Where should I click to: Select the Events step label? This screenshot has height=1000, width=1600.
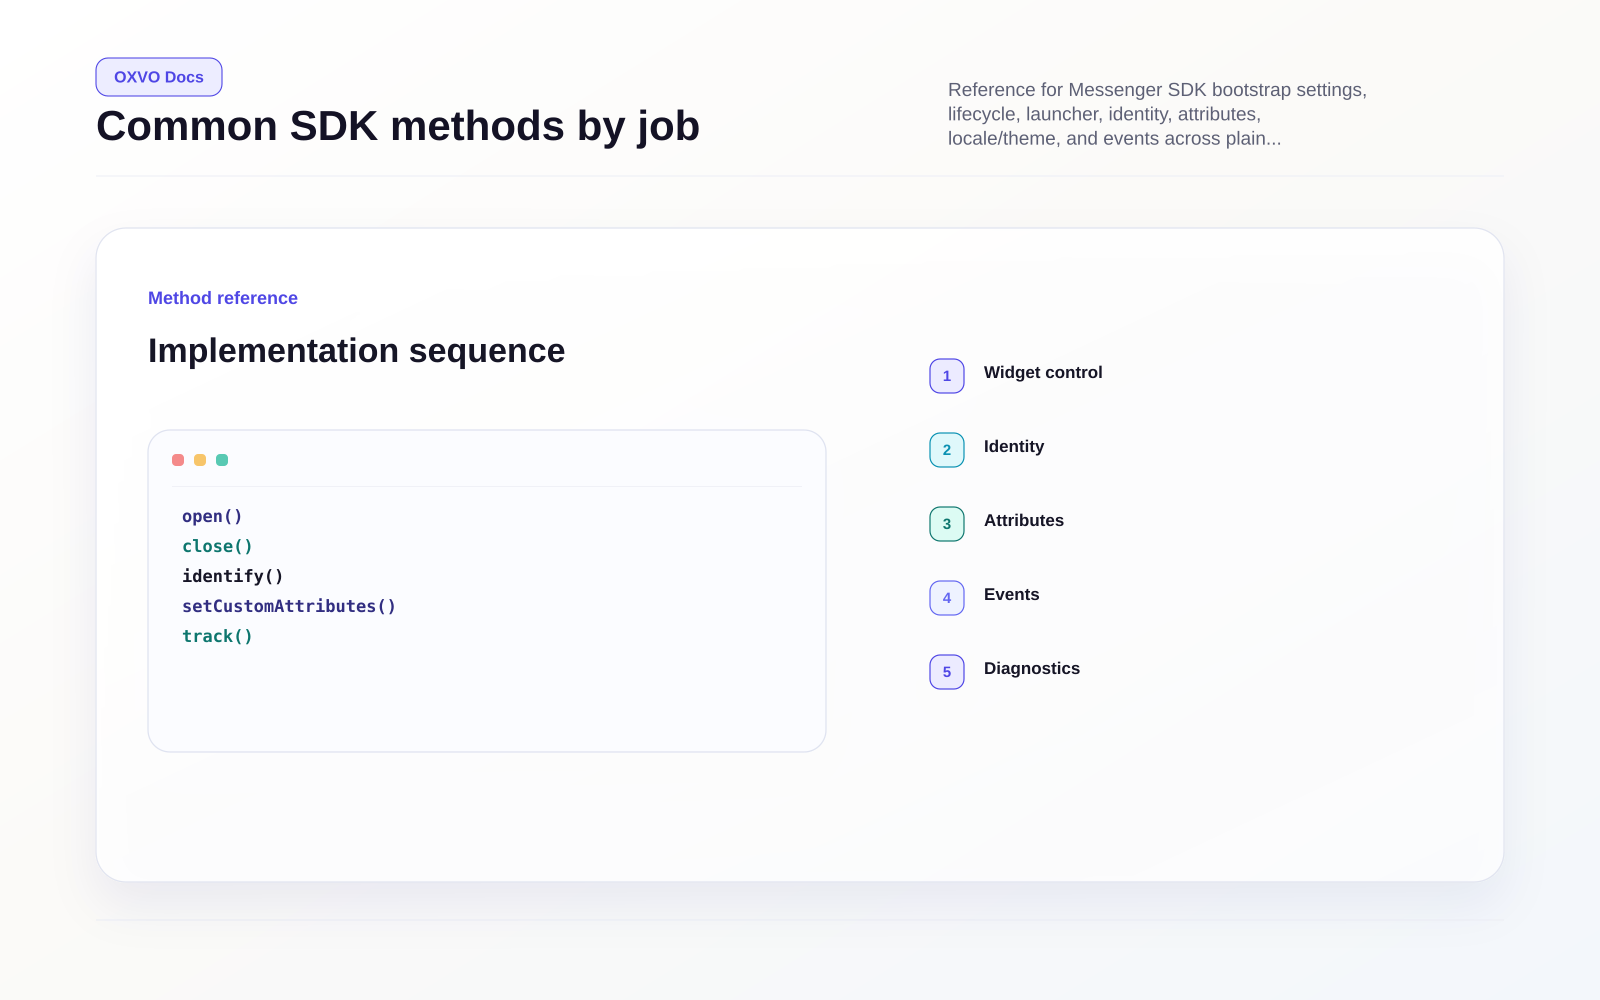pyautogui.click(x=1012, y=594)
